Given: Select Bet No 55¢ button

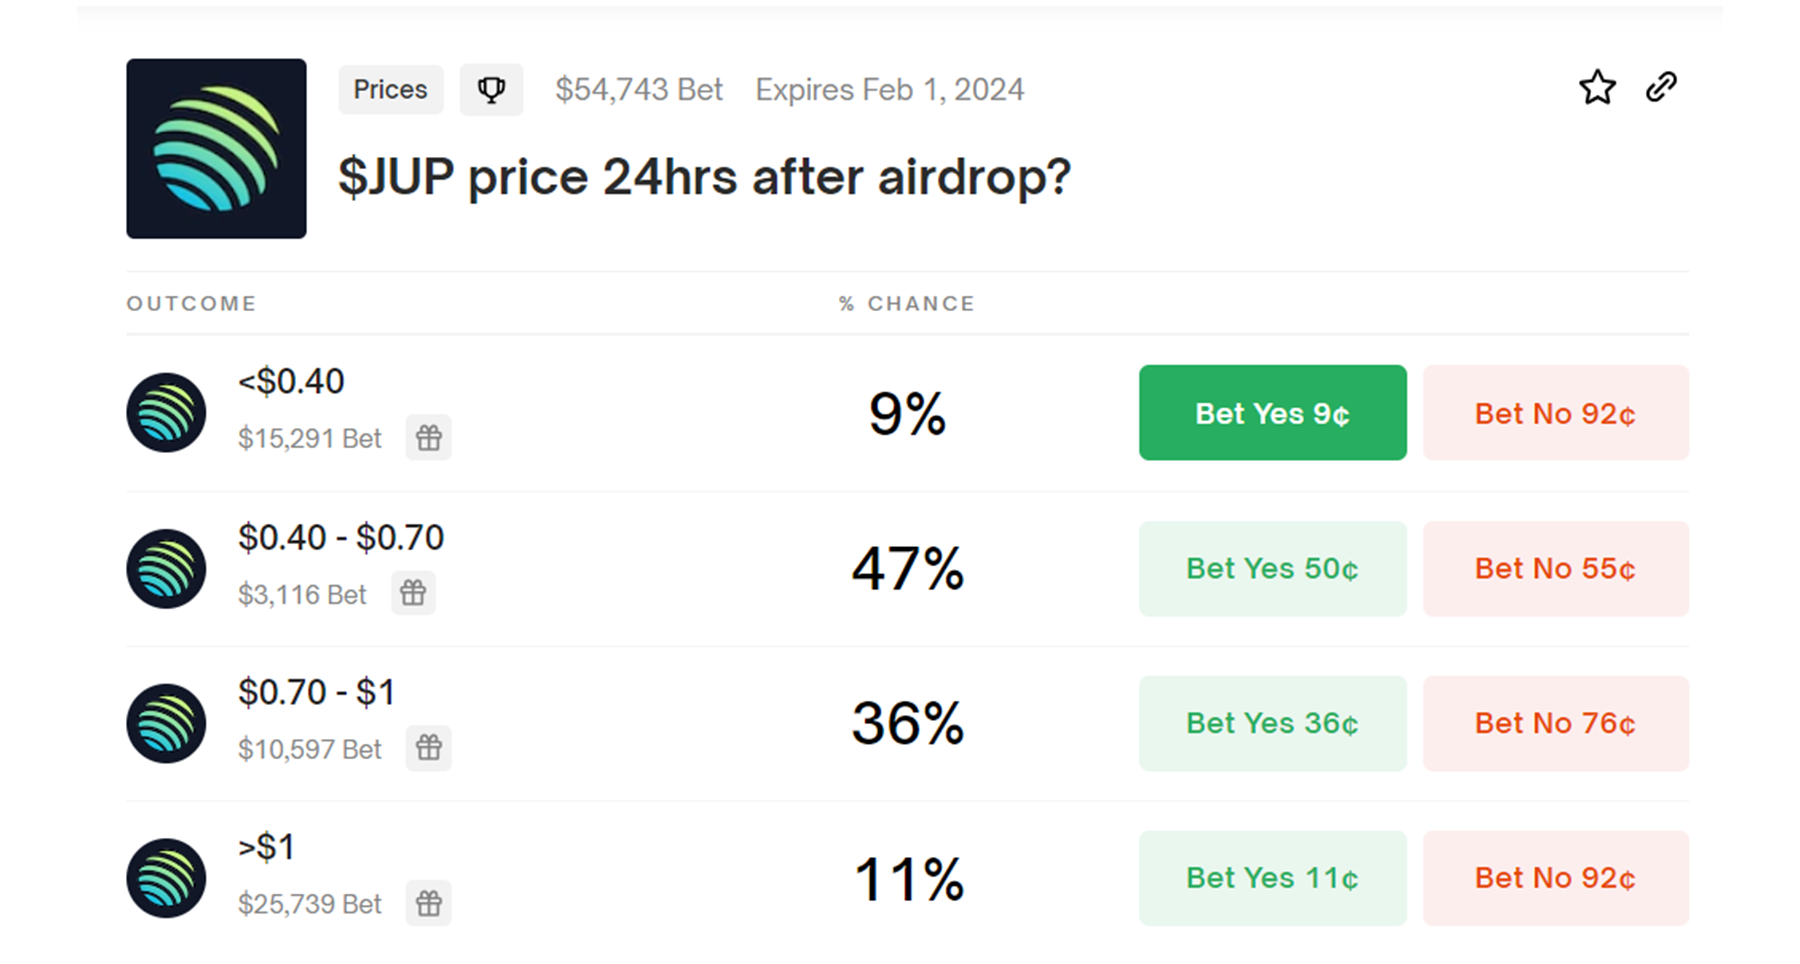Looking at the screenshot, I should pyautogui.click(x=1555, y=569).
